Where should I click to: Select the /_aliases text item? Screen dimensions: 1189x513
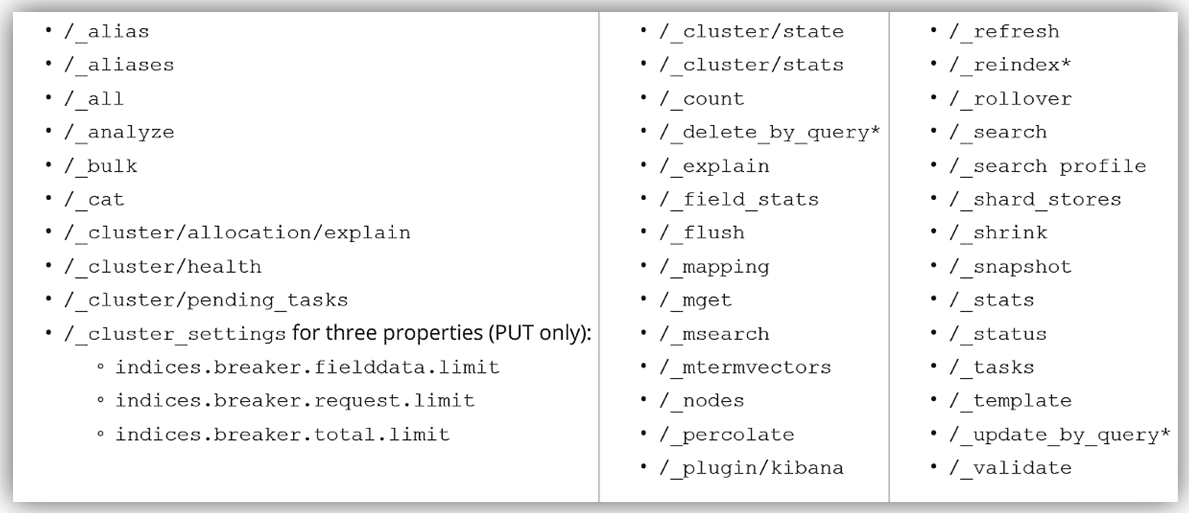117,65
